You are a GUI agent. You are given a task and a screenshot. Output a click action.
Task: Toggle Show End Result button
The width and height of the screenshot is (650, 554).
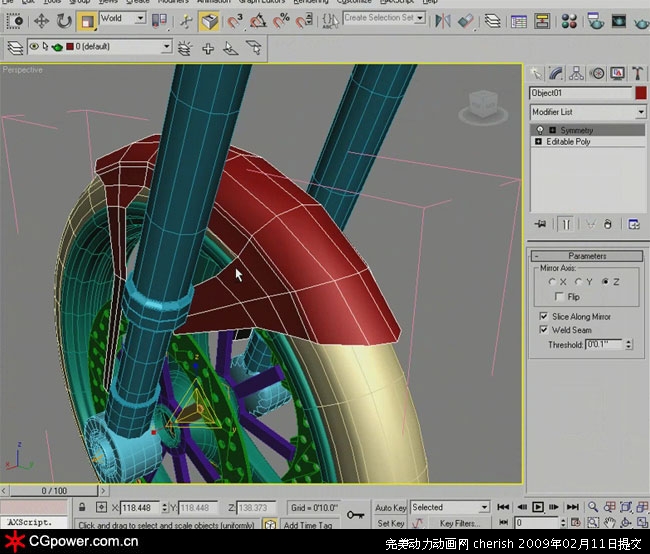click(565, 224)
